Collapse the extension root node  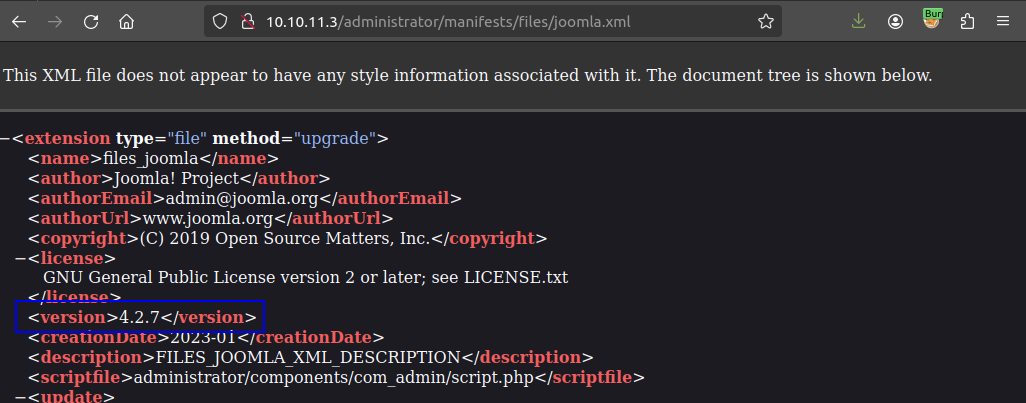(6, 138)
